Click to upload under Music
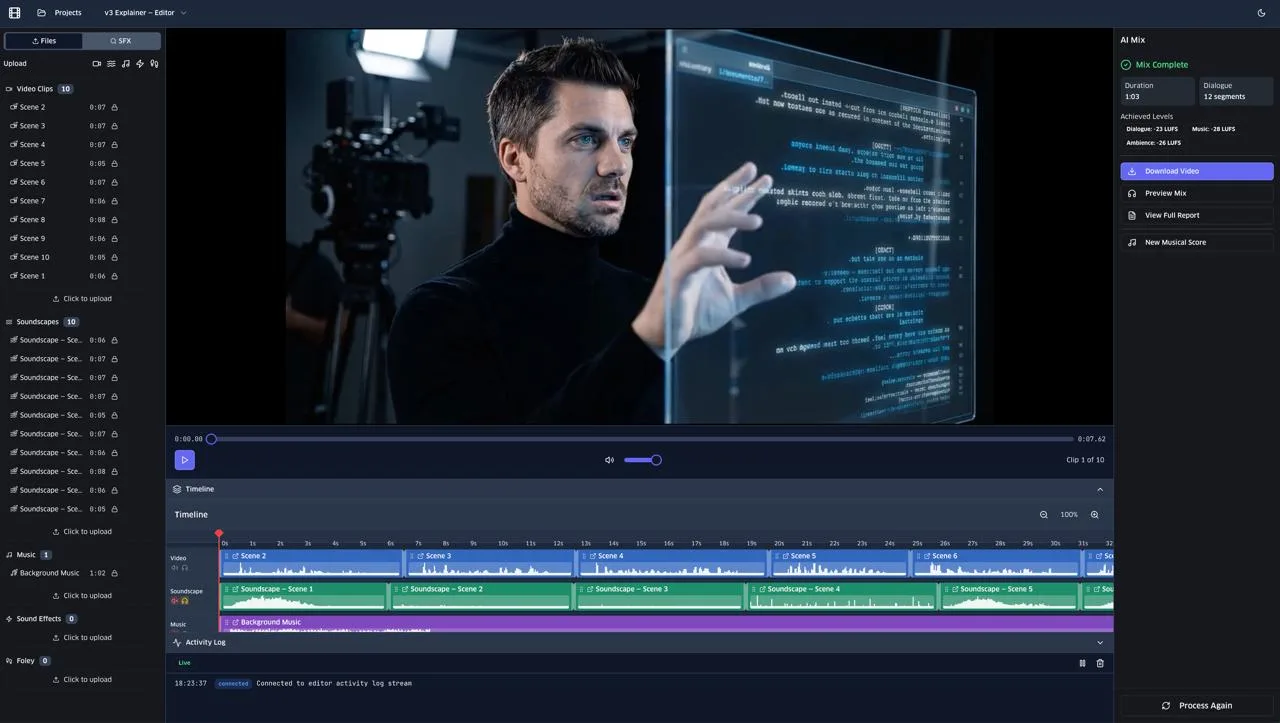Image resolution: width=1280 pixels, height=723 pixels. coord(82,596)
